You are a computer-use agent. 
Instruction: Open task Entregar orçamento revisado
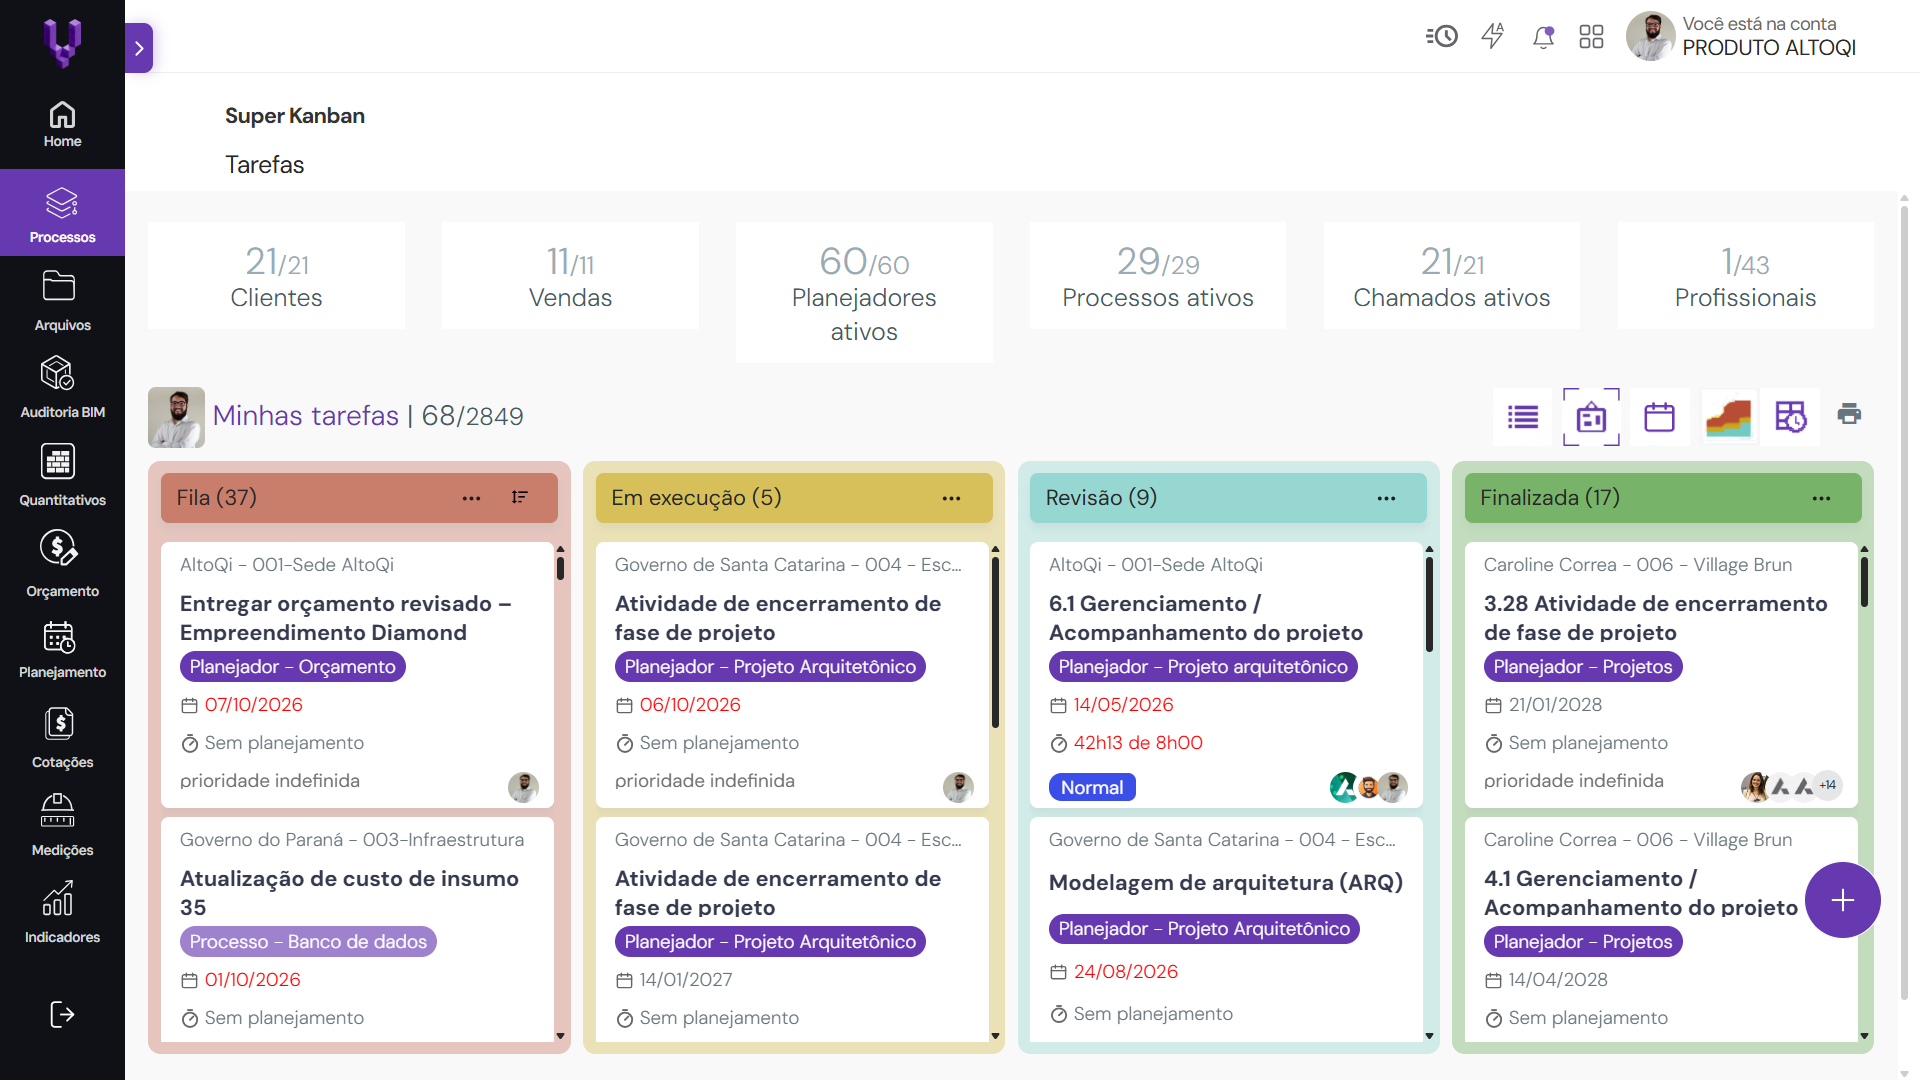click(x=345, y=618)
